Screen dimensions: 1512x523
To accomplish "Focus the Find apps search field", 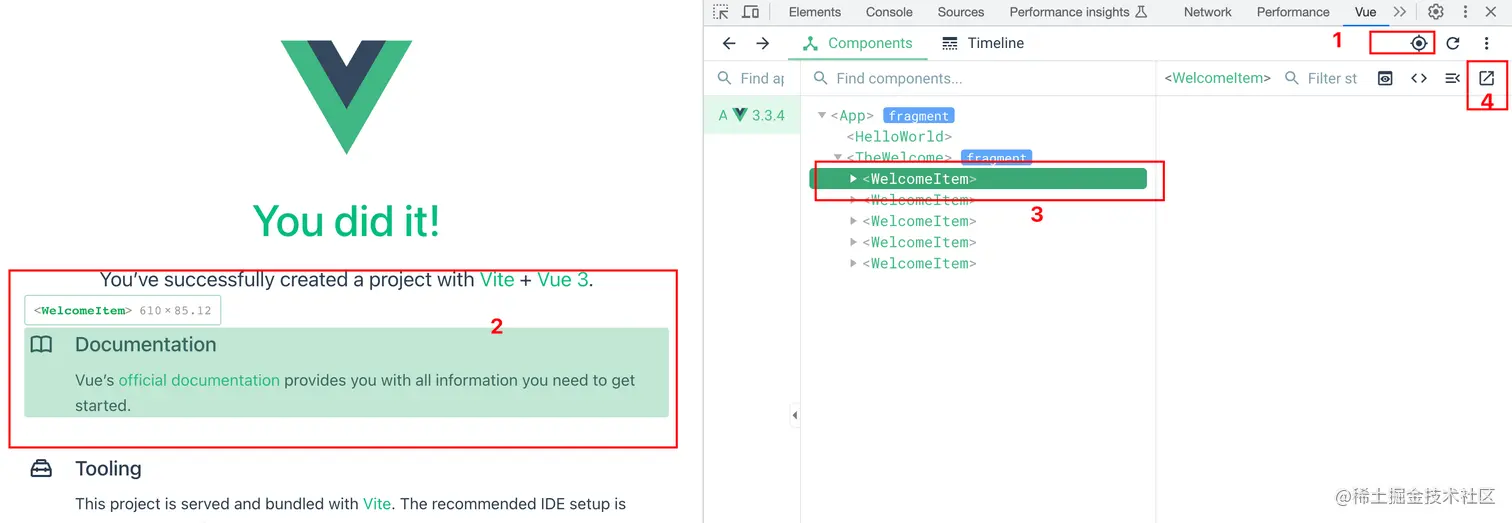I will pyautogui.click(x=751, y=78).
